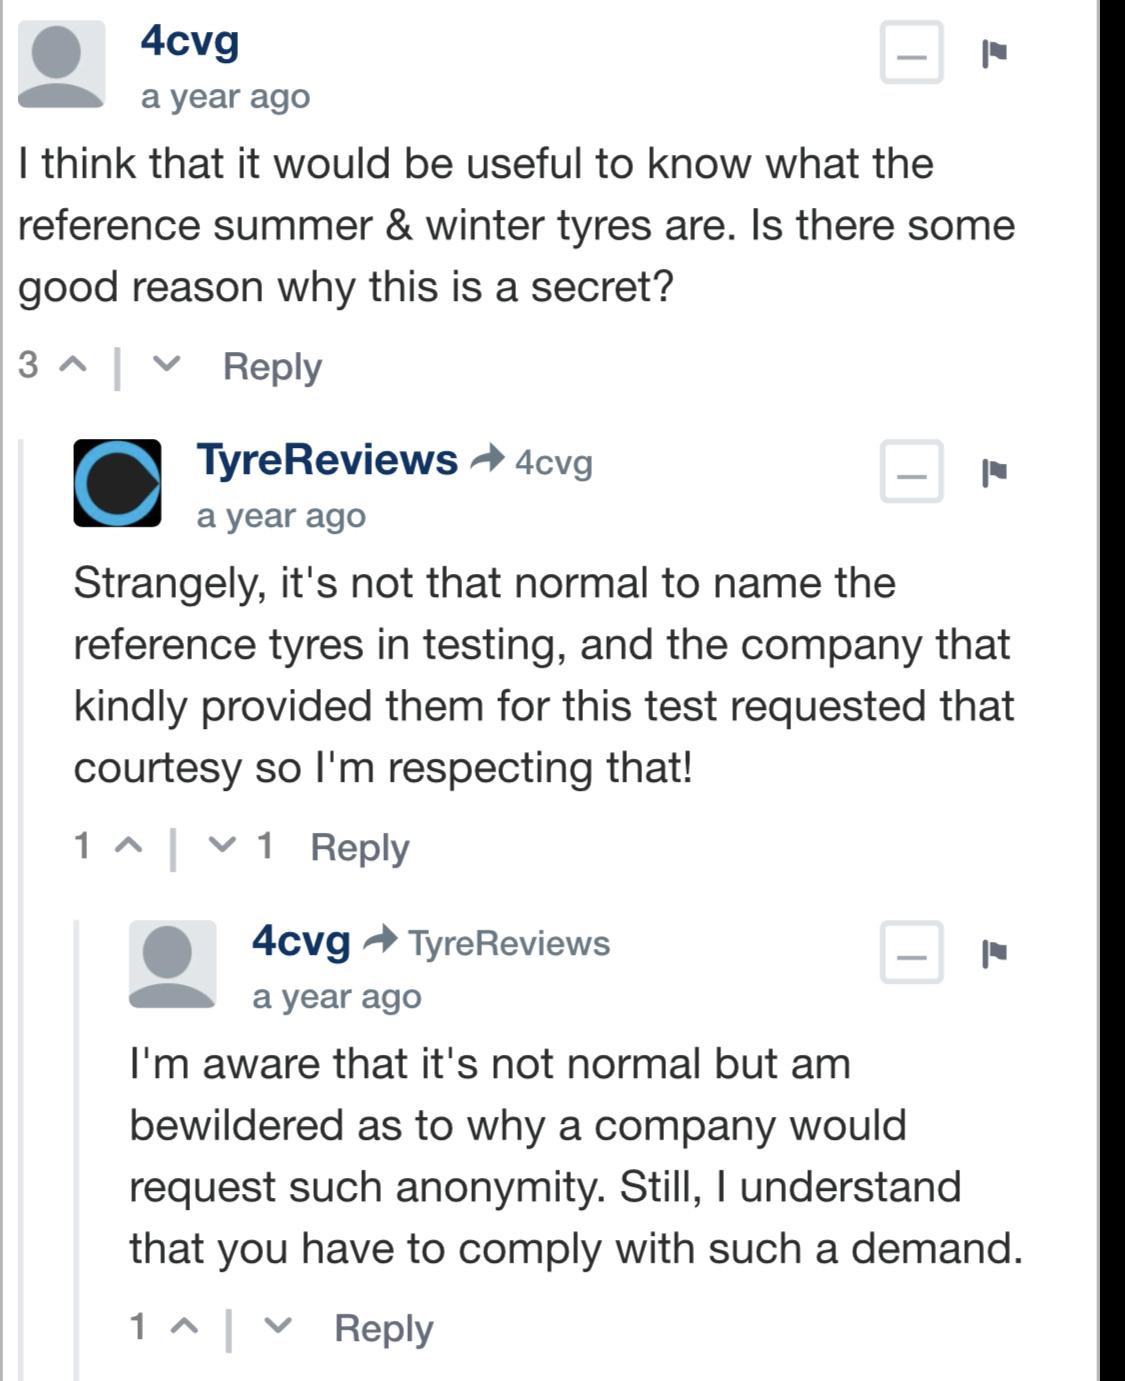The height and width of the screenshot is (1381, 1125).
Task: Jump to parent comment via '4cvg' reply-to link
Action: coord(553,463)
